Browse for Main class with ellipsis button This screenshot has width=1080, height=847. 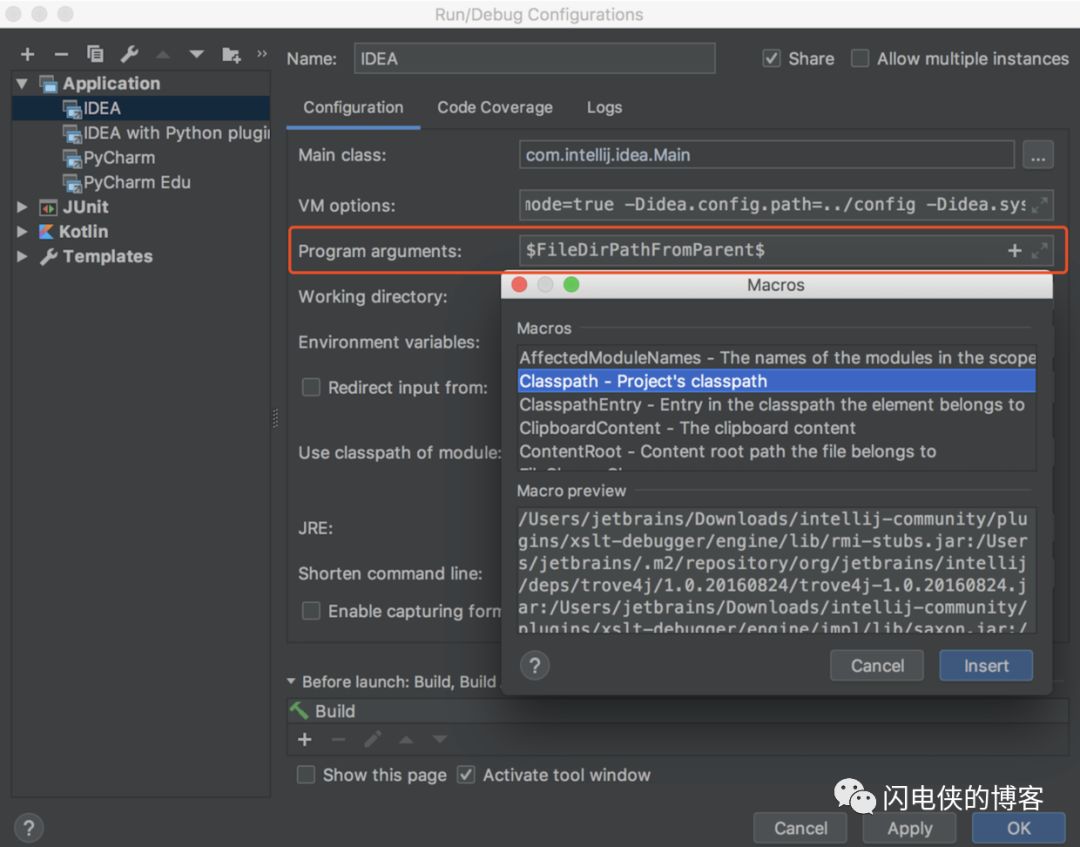1038,156
